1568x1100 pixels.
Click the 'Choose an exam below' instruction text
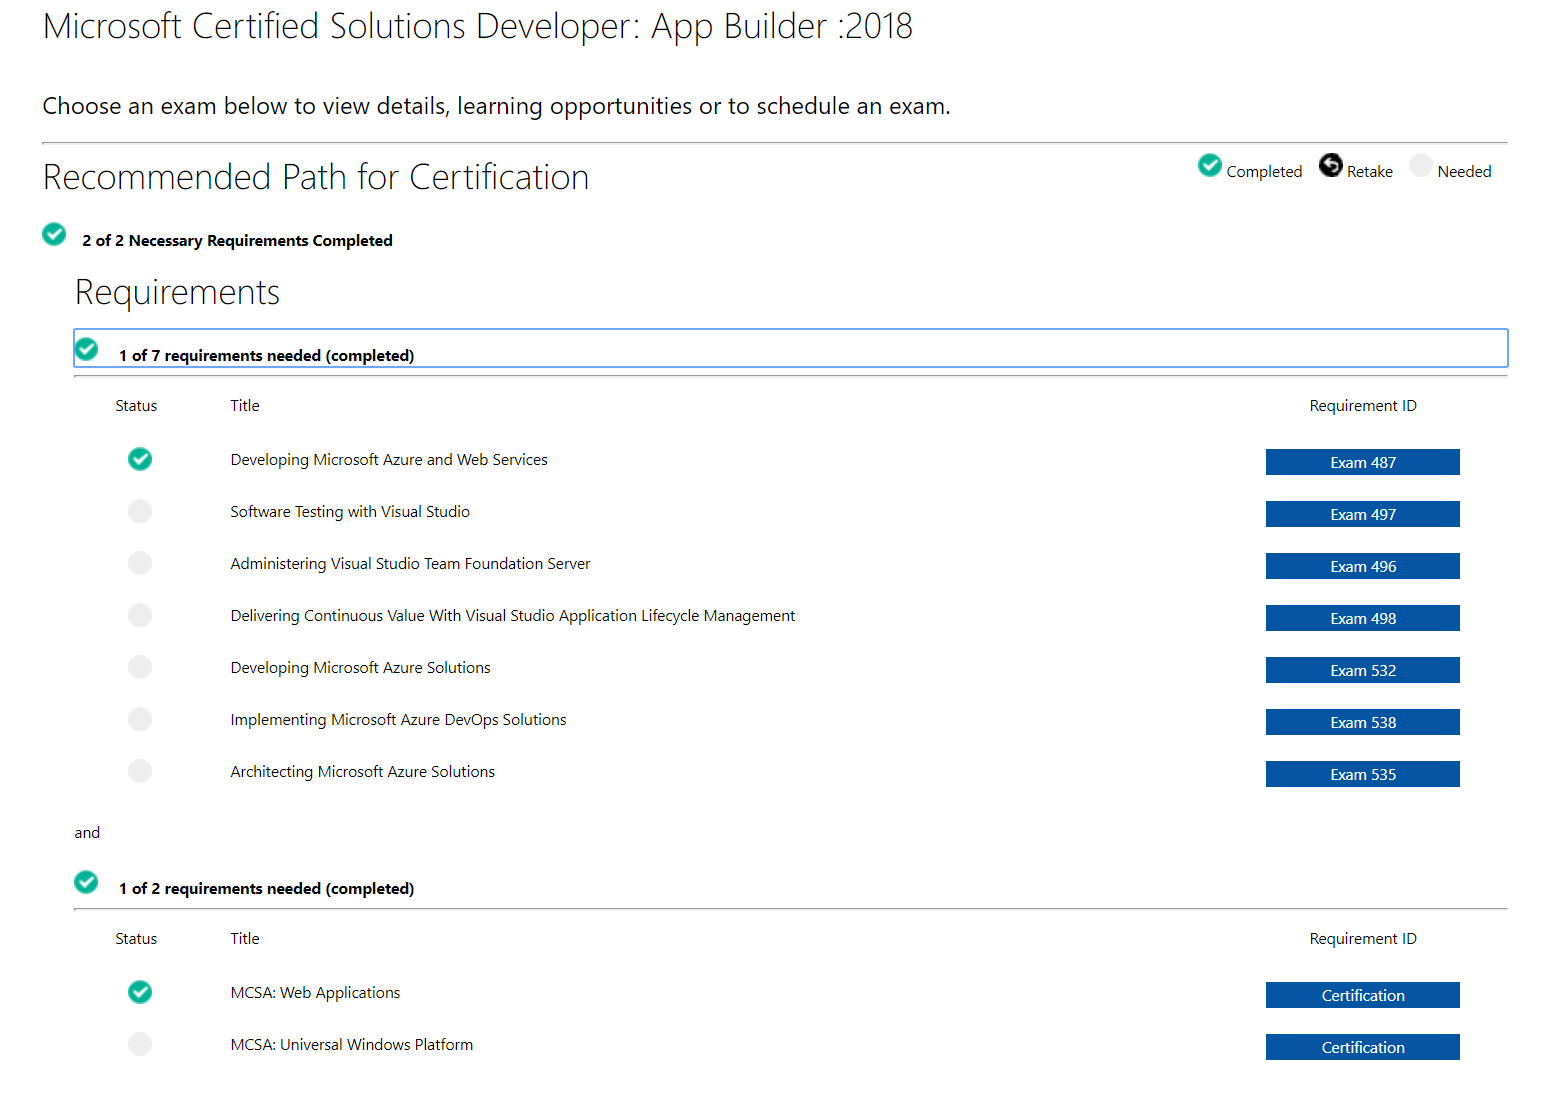[496, 106]
